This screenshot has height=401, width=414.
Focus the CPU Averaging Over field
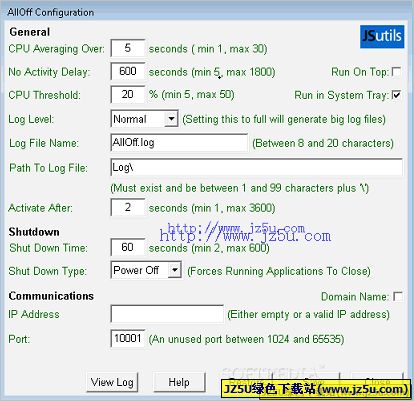tap(128, 48)
